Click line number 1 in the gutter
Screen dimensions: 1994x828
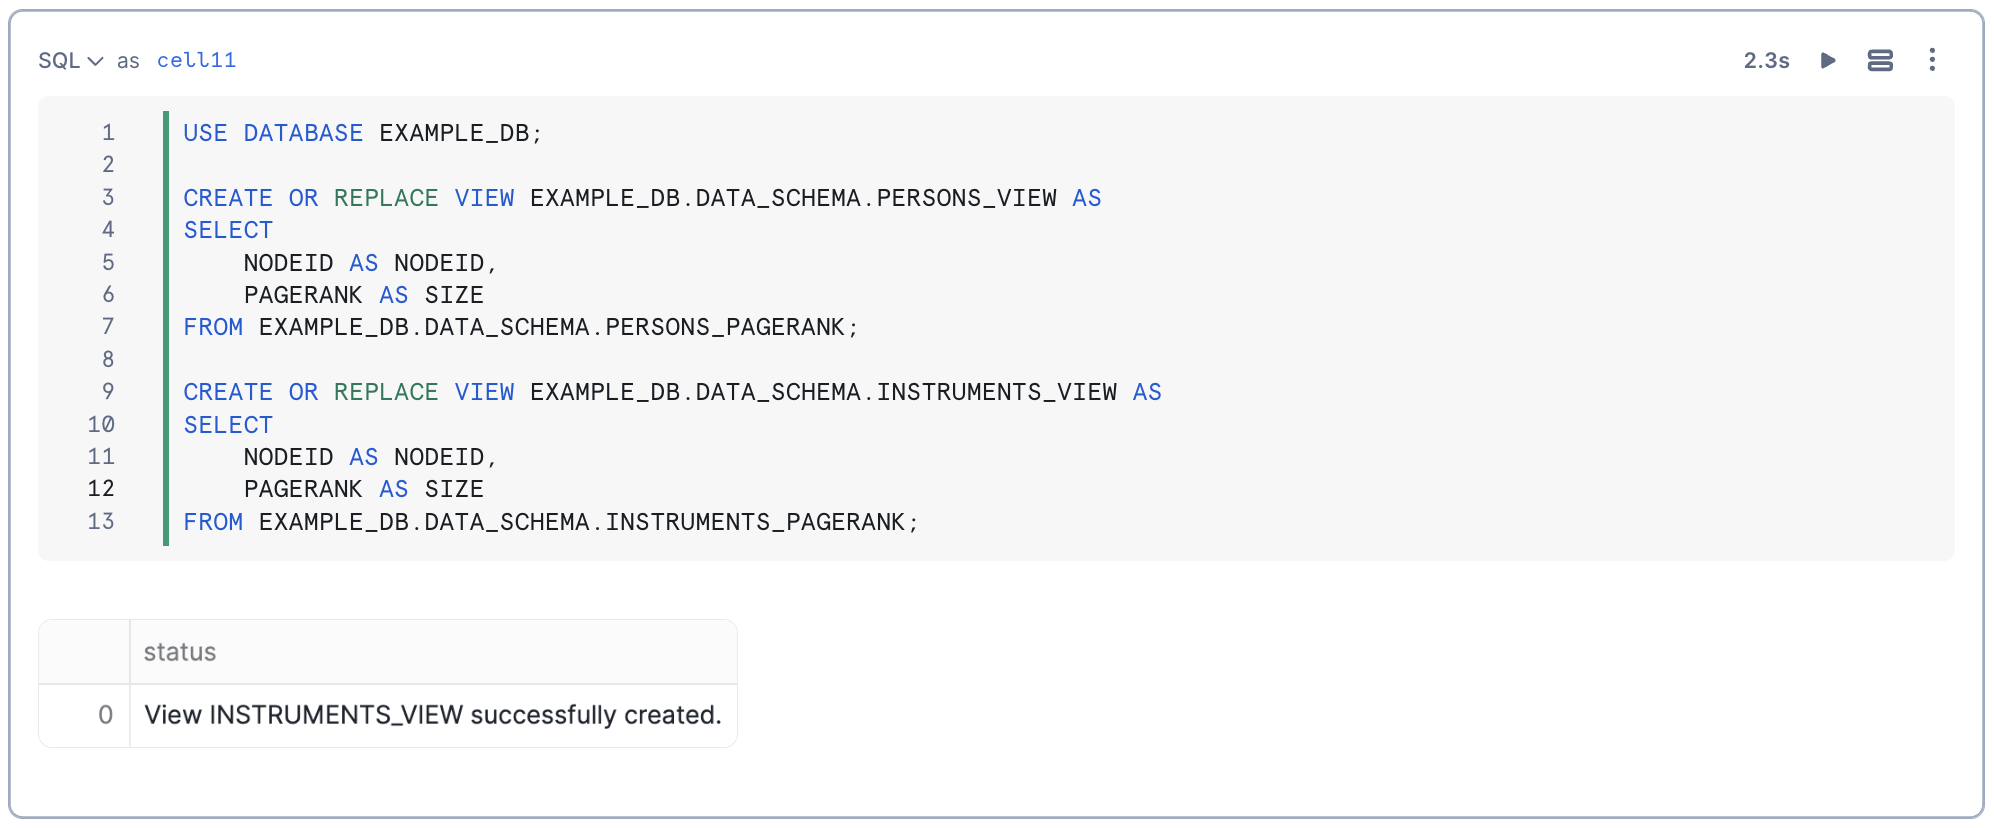coord(108,132)
